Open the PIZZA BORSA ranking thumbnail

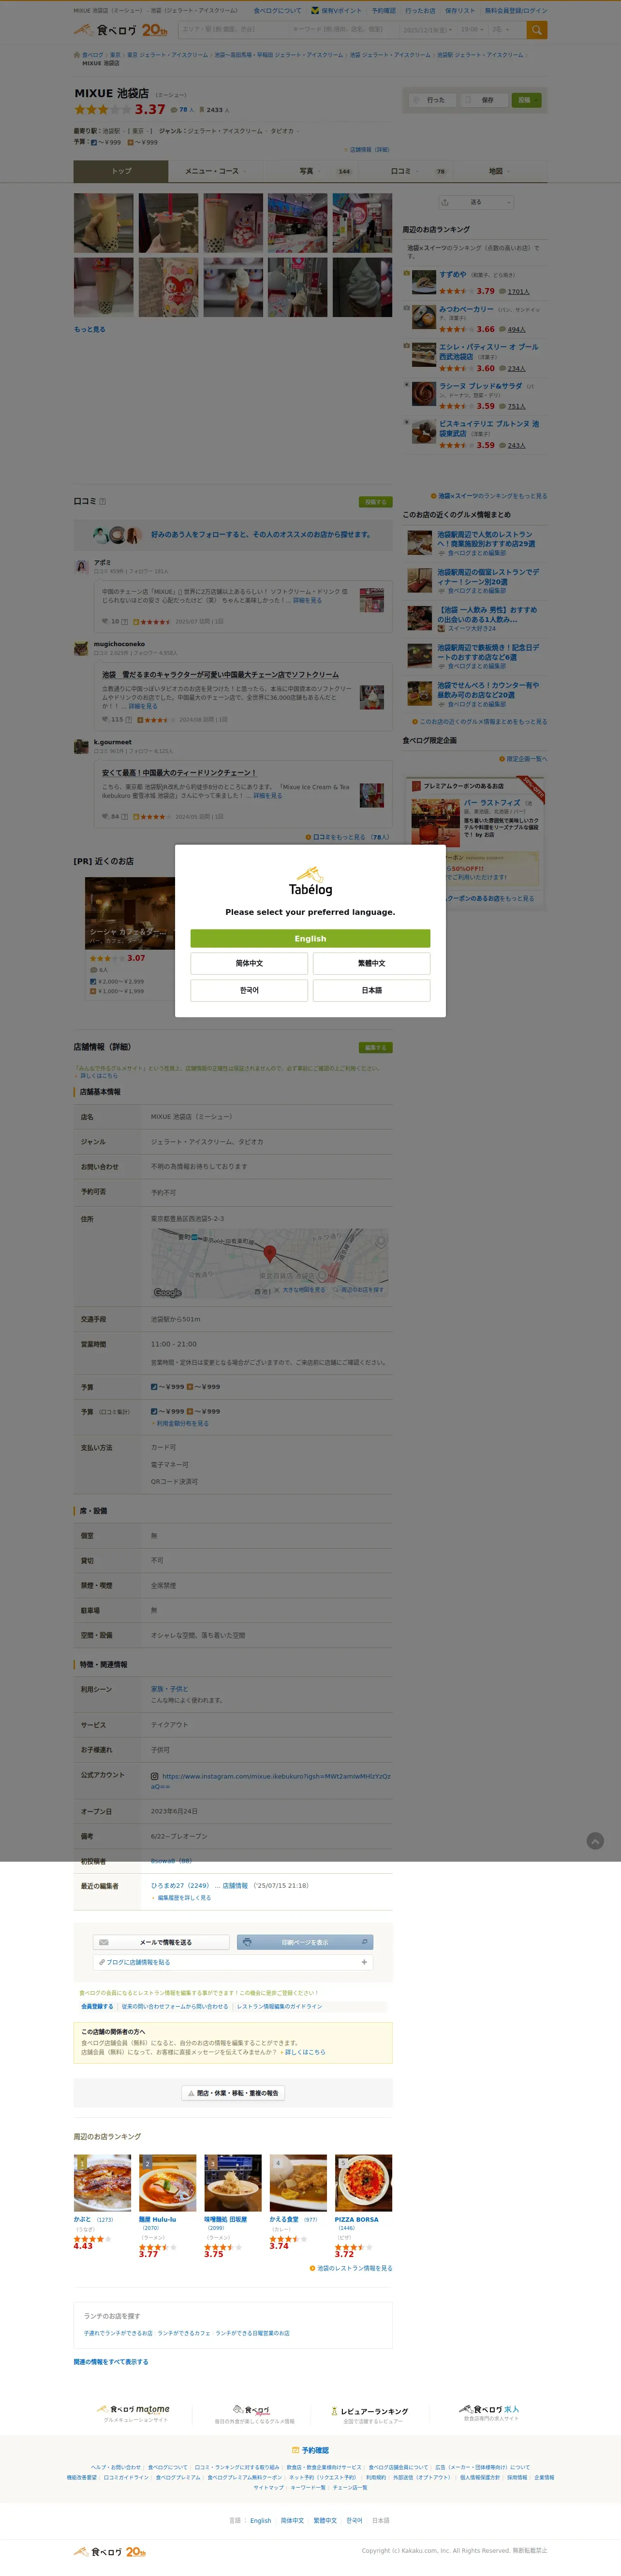[x=363, y=2183]
